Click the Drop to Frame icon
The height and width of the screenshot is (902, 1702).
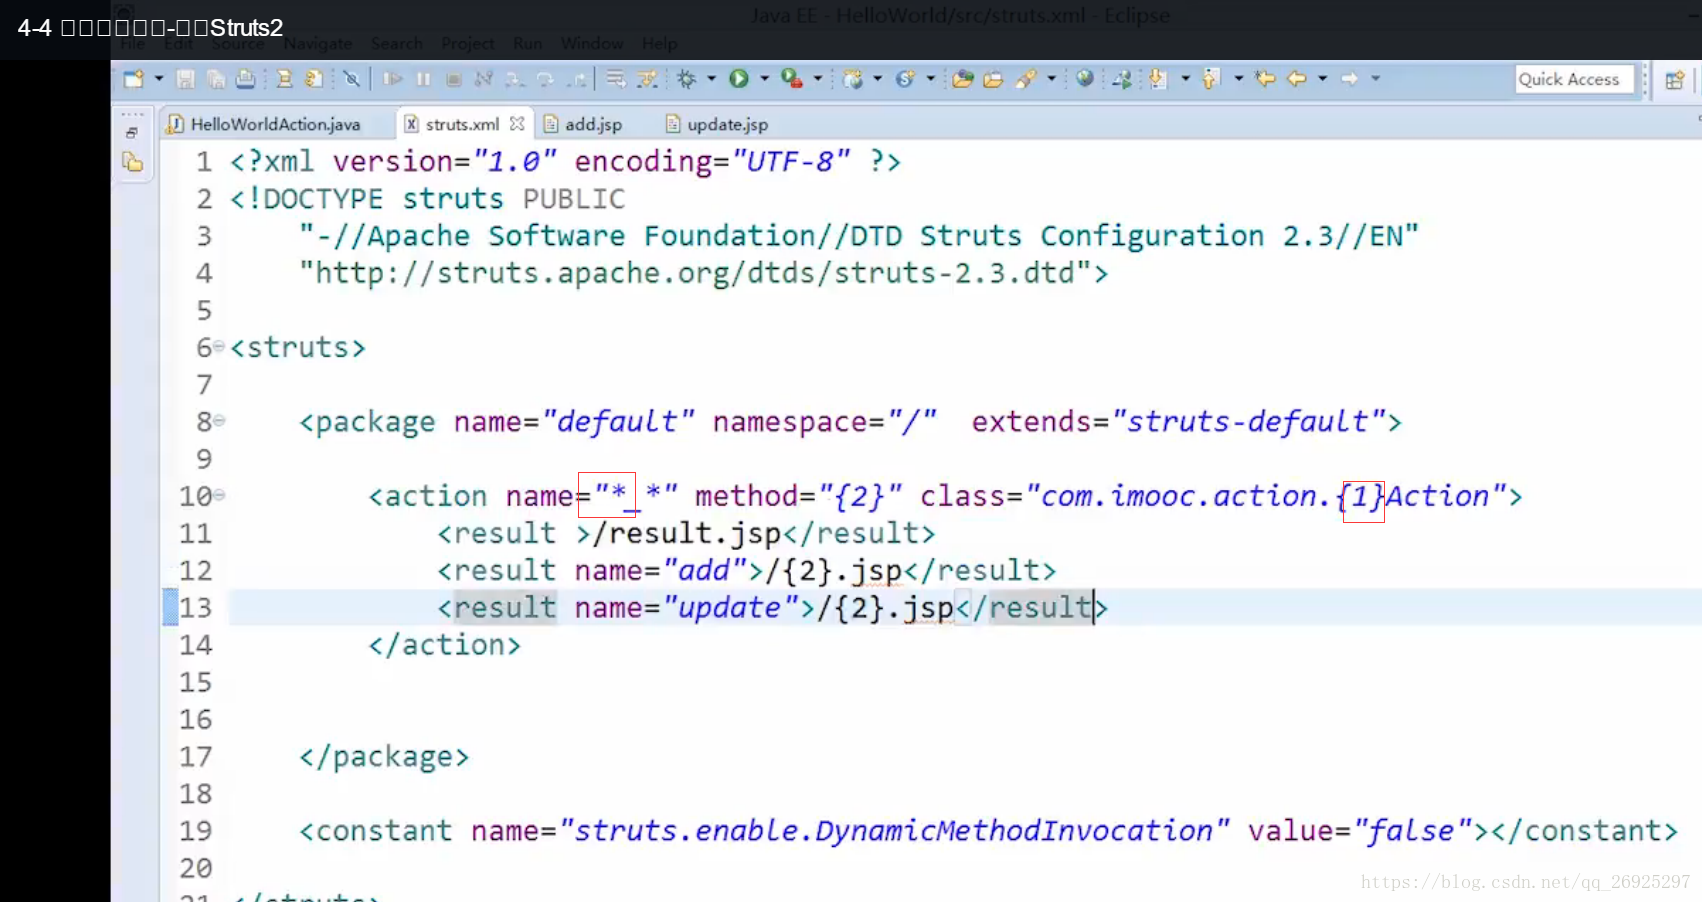click(x=616, y=79)
